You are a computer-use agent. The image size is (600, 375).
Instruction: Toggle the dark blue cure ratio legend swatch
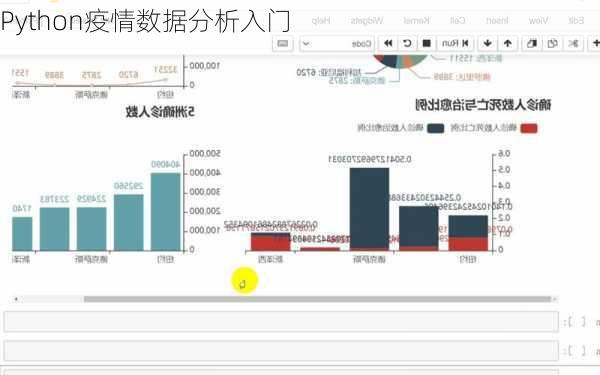point(436,128)
